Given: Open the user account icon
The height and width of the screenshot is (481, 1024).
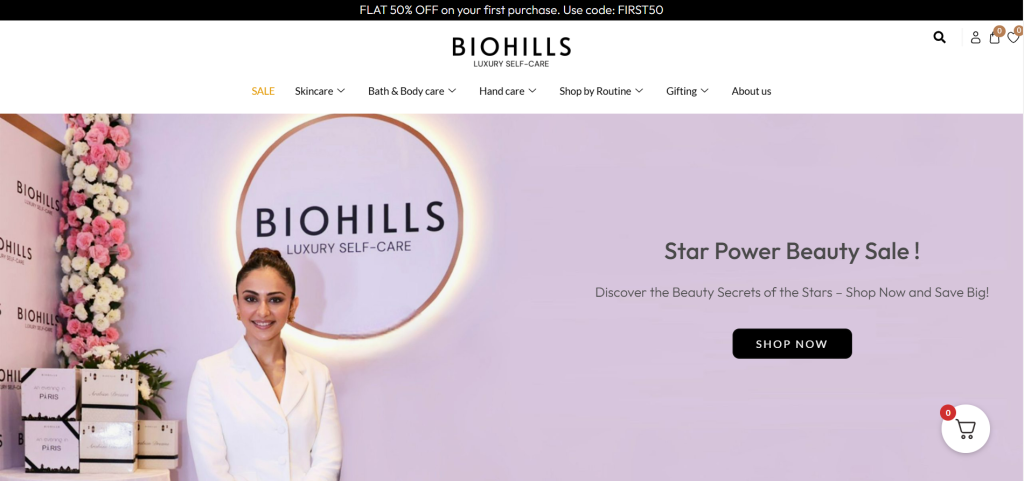Looking at the screenshot, I should (975, 37).
